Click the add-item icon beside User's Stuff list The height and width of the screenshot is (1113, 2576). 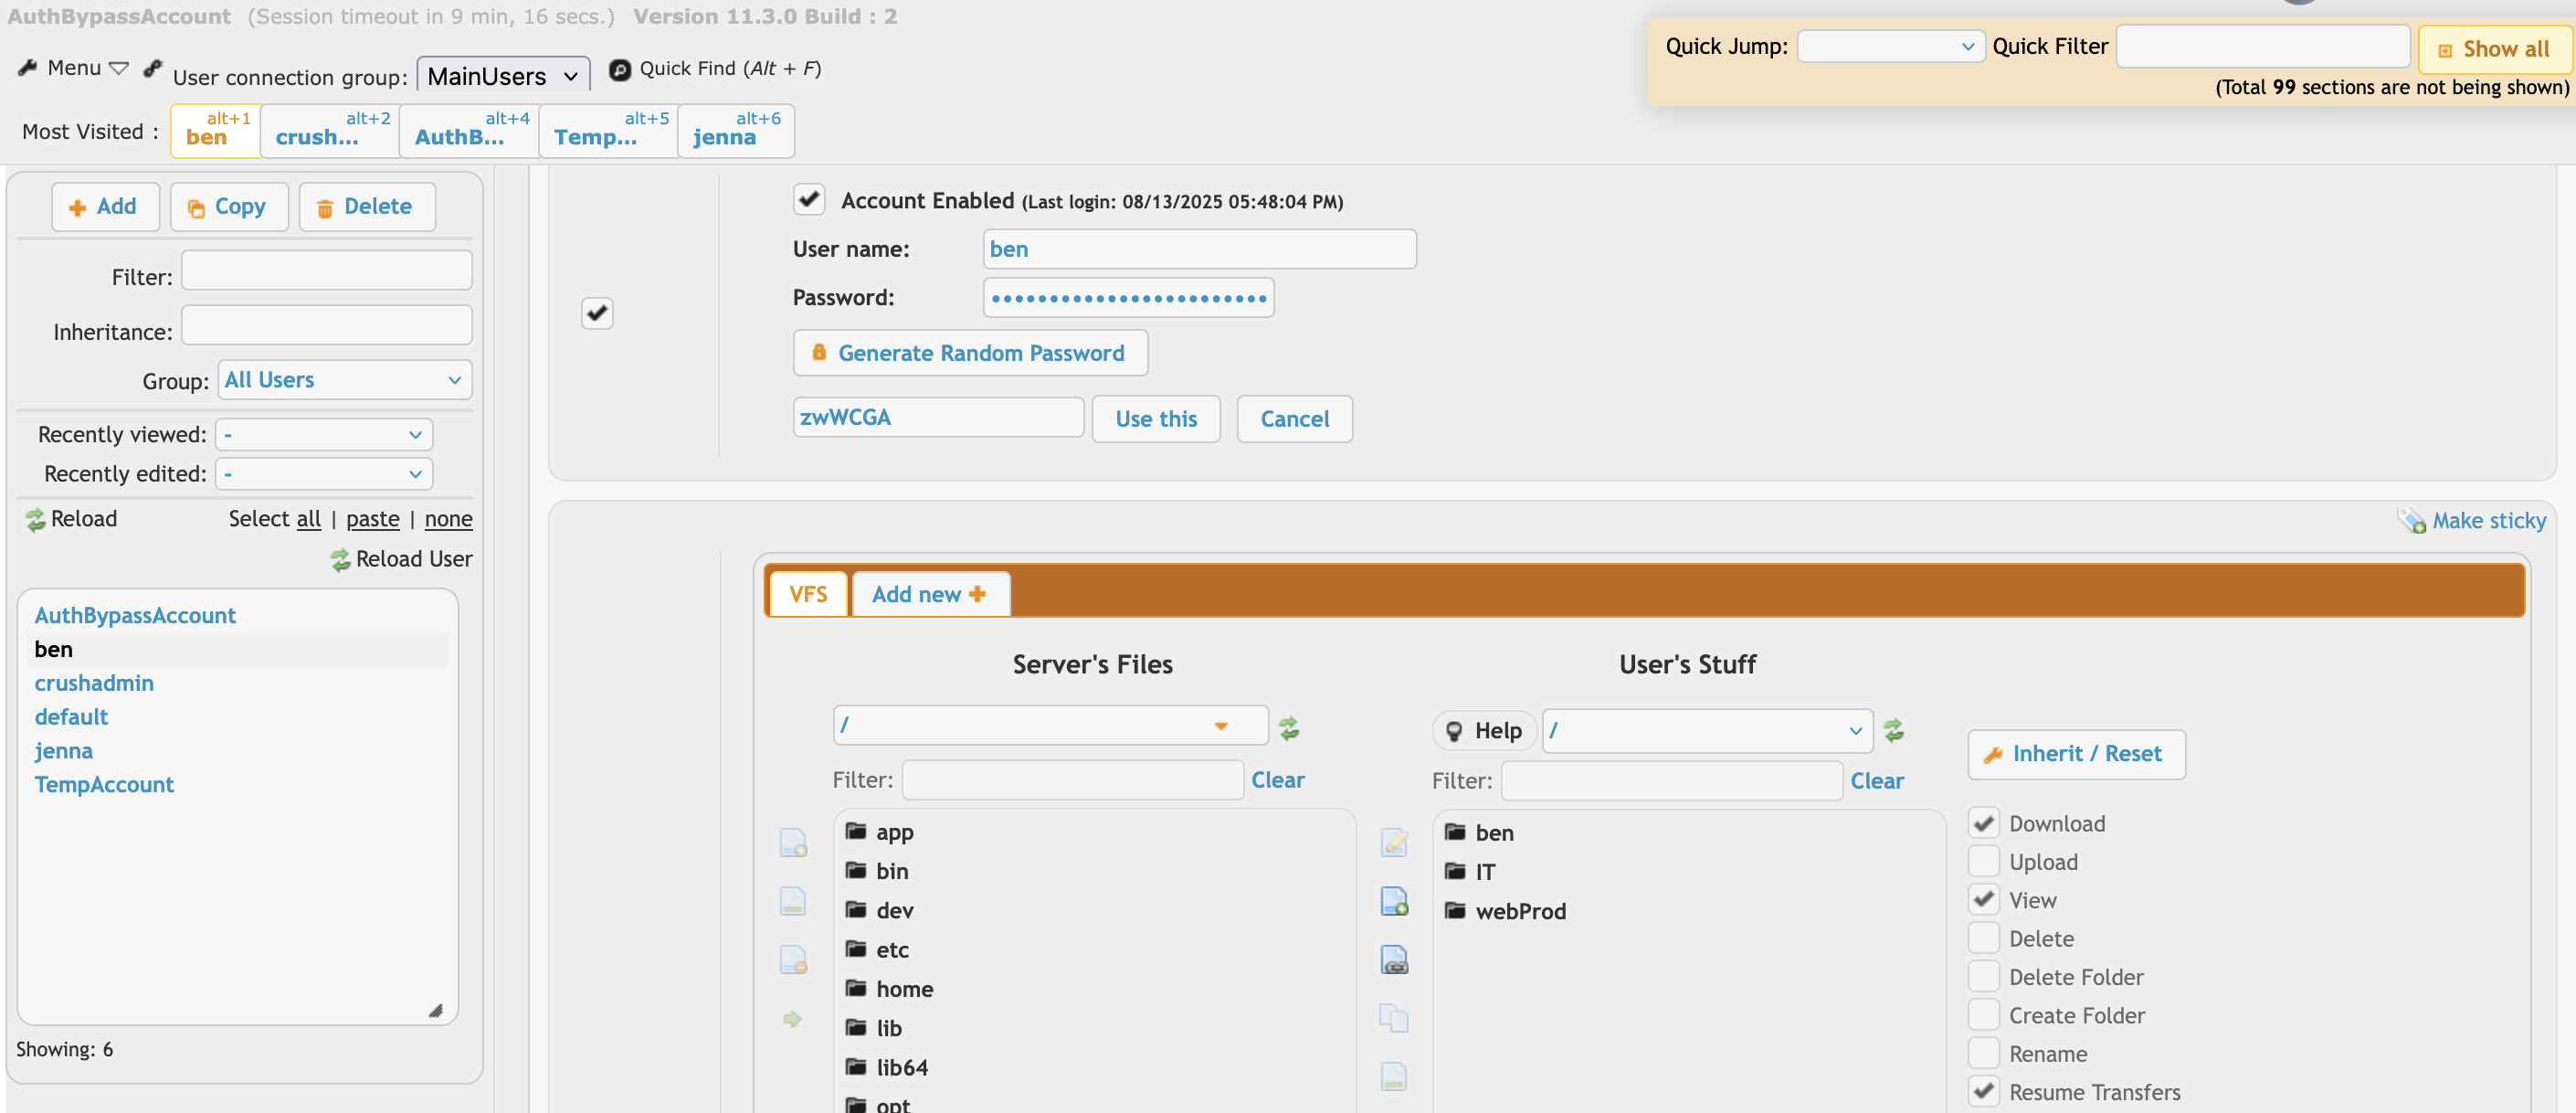(x=1394, y=901)
